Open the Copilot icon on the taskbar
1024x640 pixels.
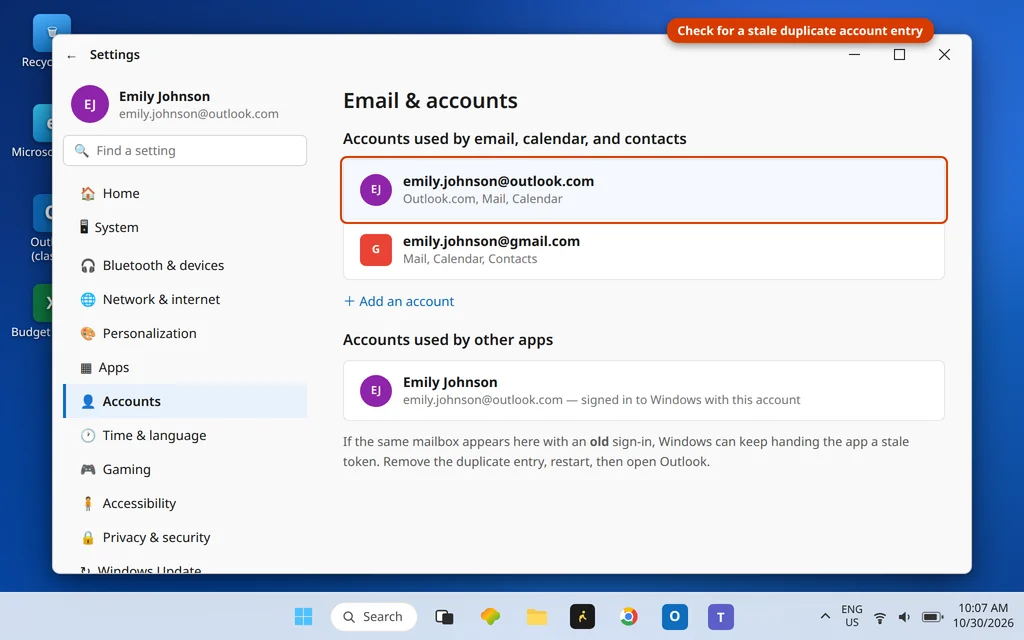pyautogui.click(x=490, y=616)
